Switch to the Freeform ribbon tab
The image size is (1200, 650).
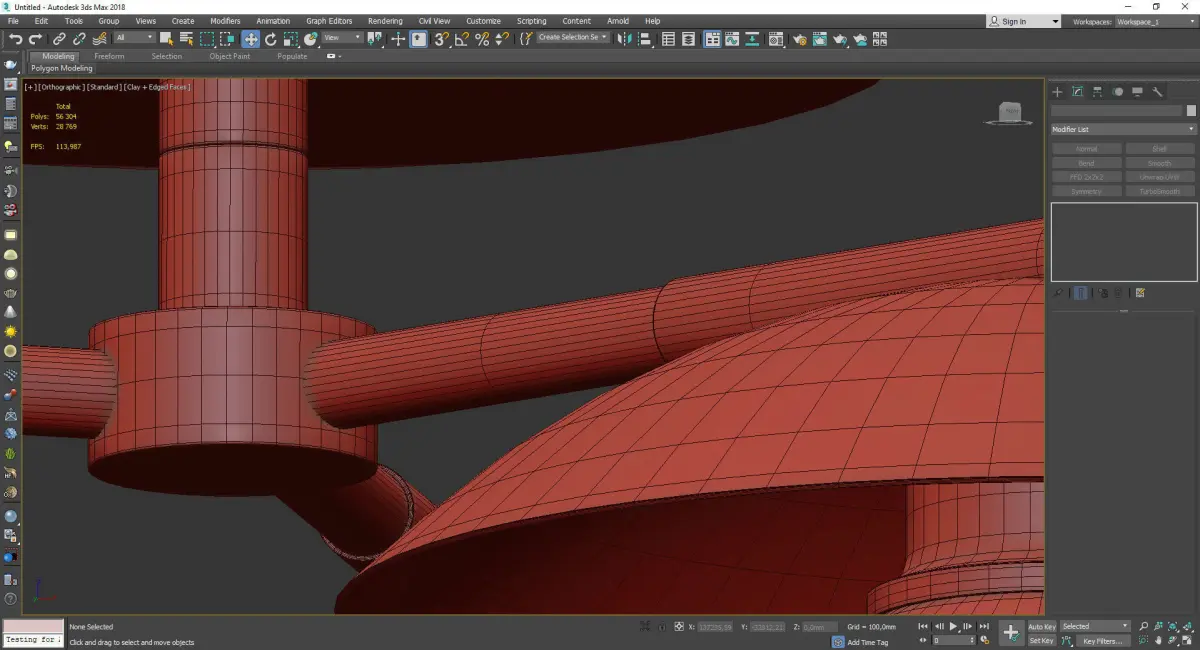pyautogui.click(x=109, y=56)
